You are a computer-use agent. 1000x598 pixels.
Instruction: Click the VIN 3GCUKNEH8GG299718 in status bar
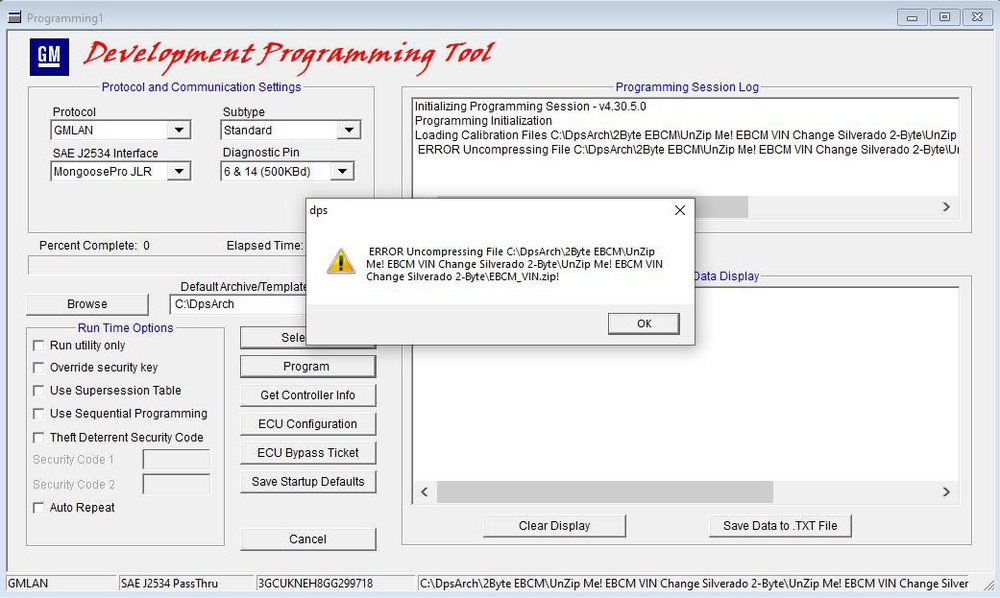click(x=315, y=583)
